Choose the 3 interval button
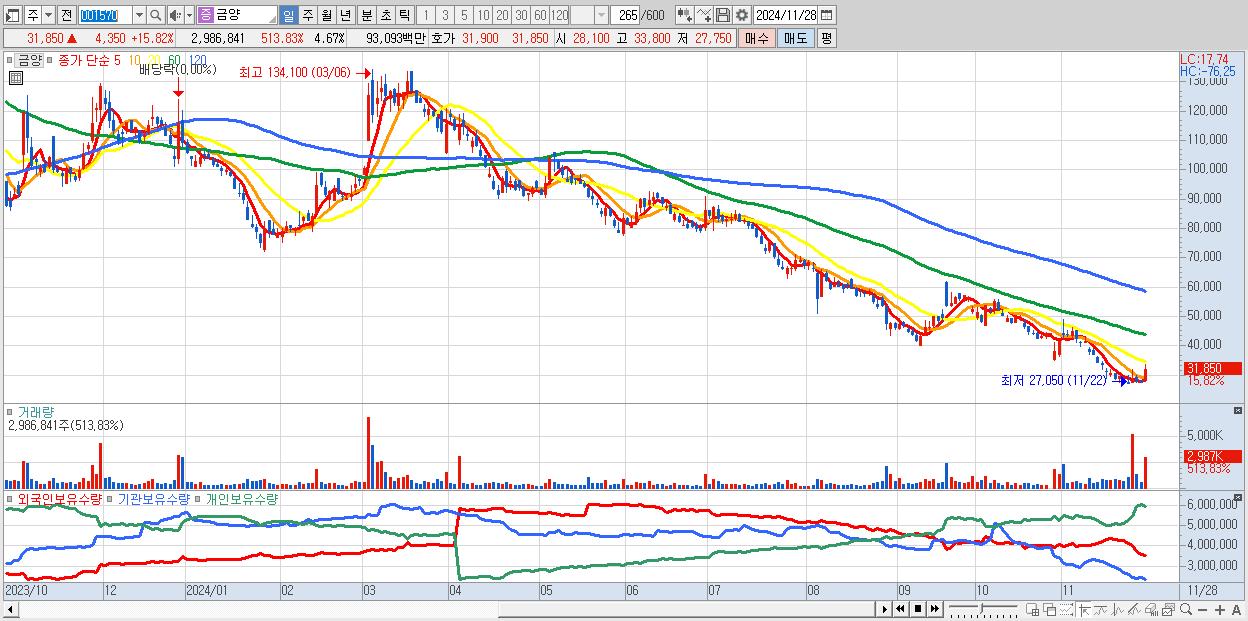The image size is (1248, 621). coord(445,15)
